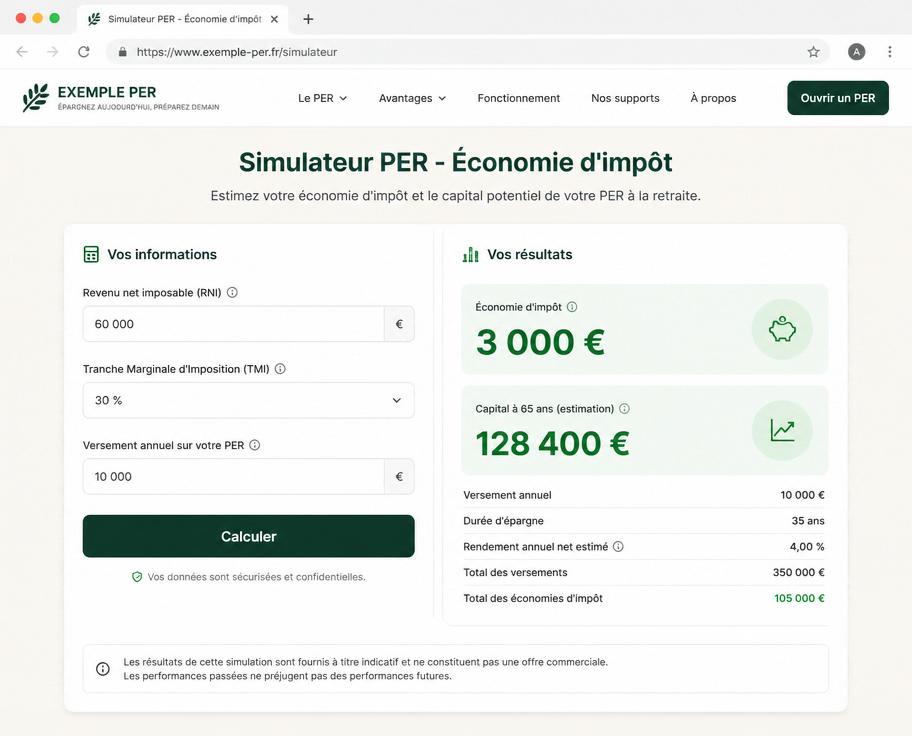
Task: Click the info icon next to Capital à 65 ans
Action: click(x=624, y=408)
